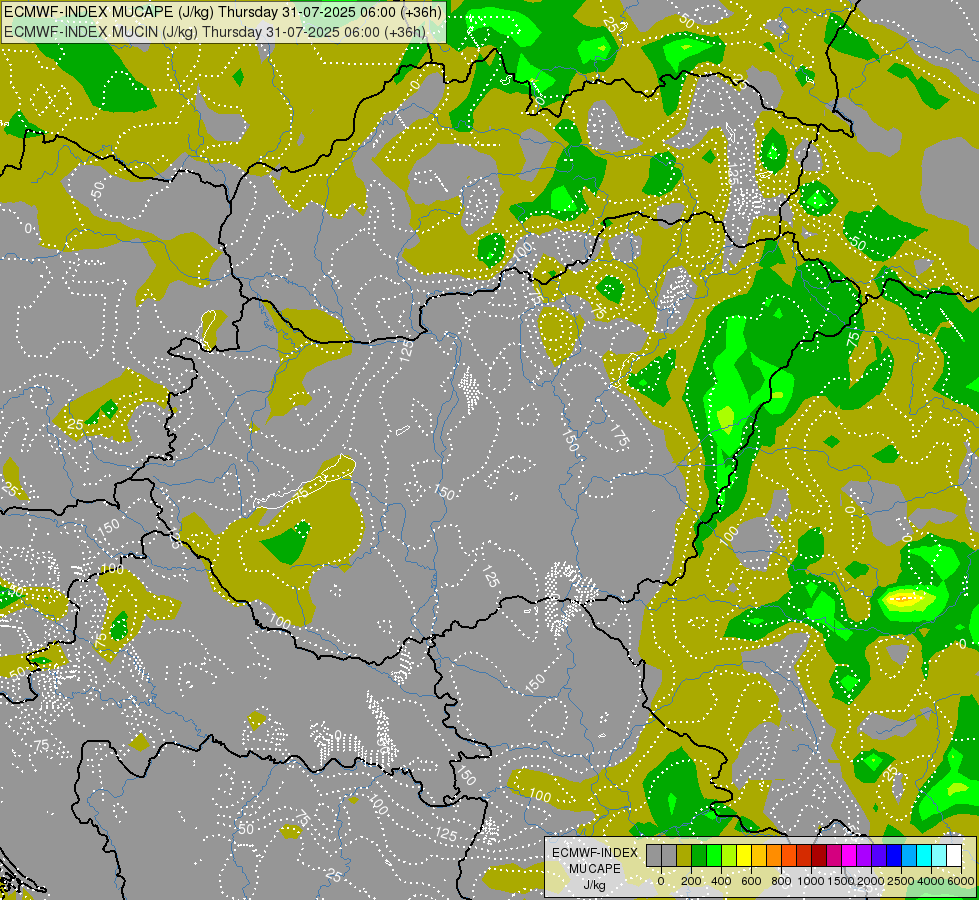Click the legend scale value 800

[781, 881]
